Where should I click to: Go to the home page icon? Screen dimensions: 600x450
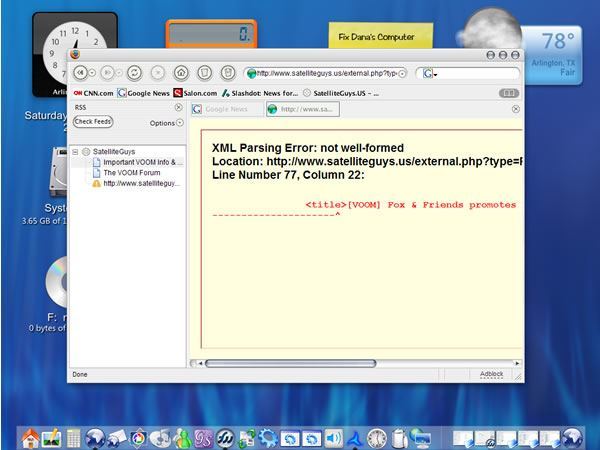[x=181, y=73]
